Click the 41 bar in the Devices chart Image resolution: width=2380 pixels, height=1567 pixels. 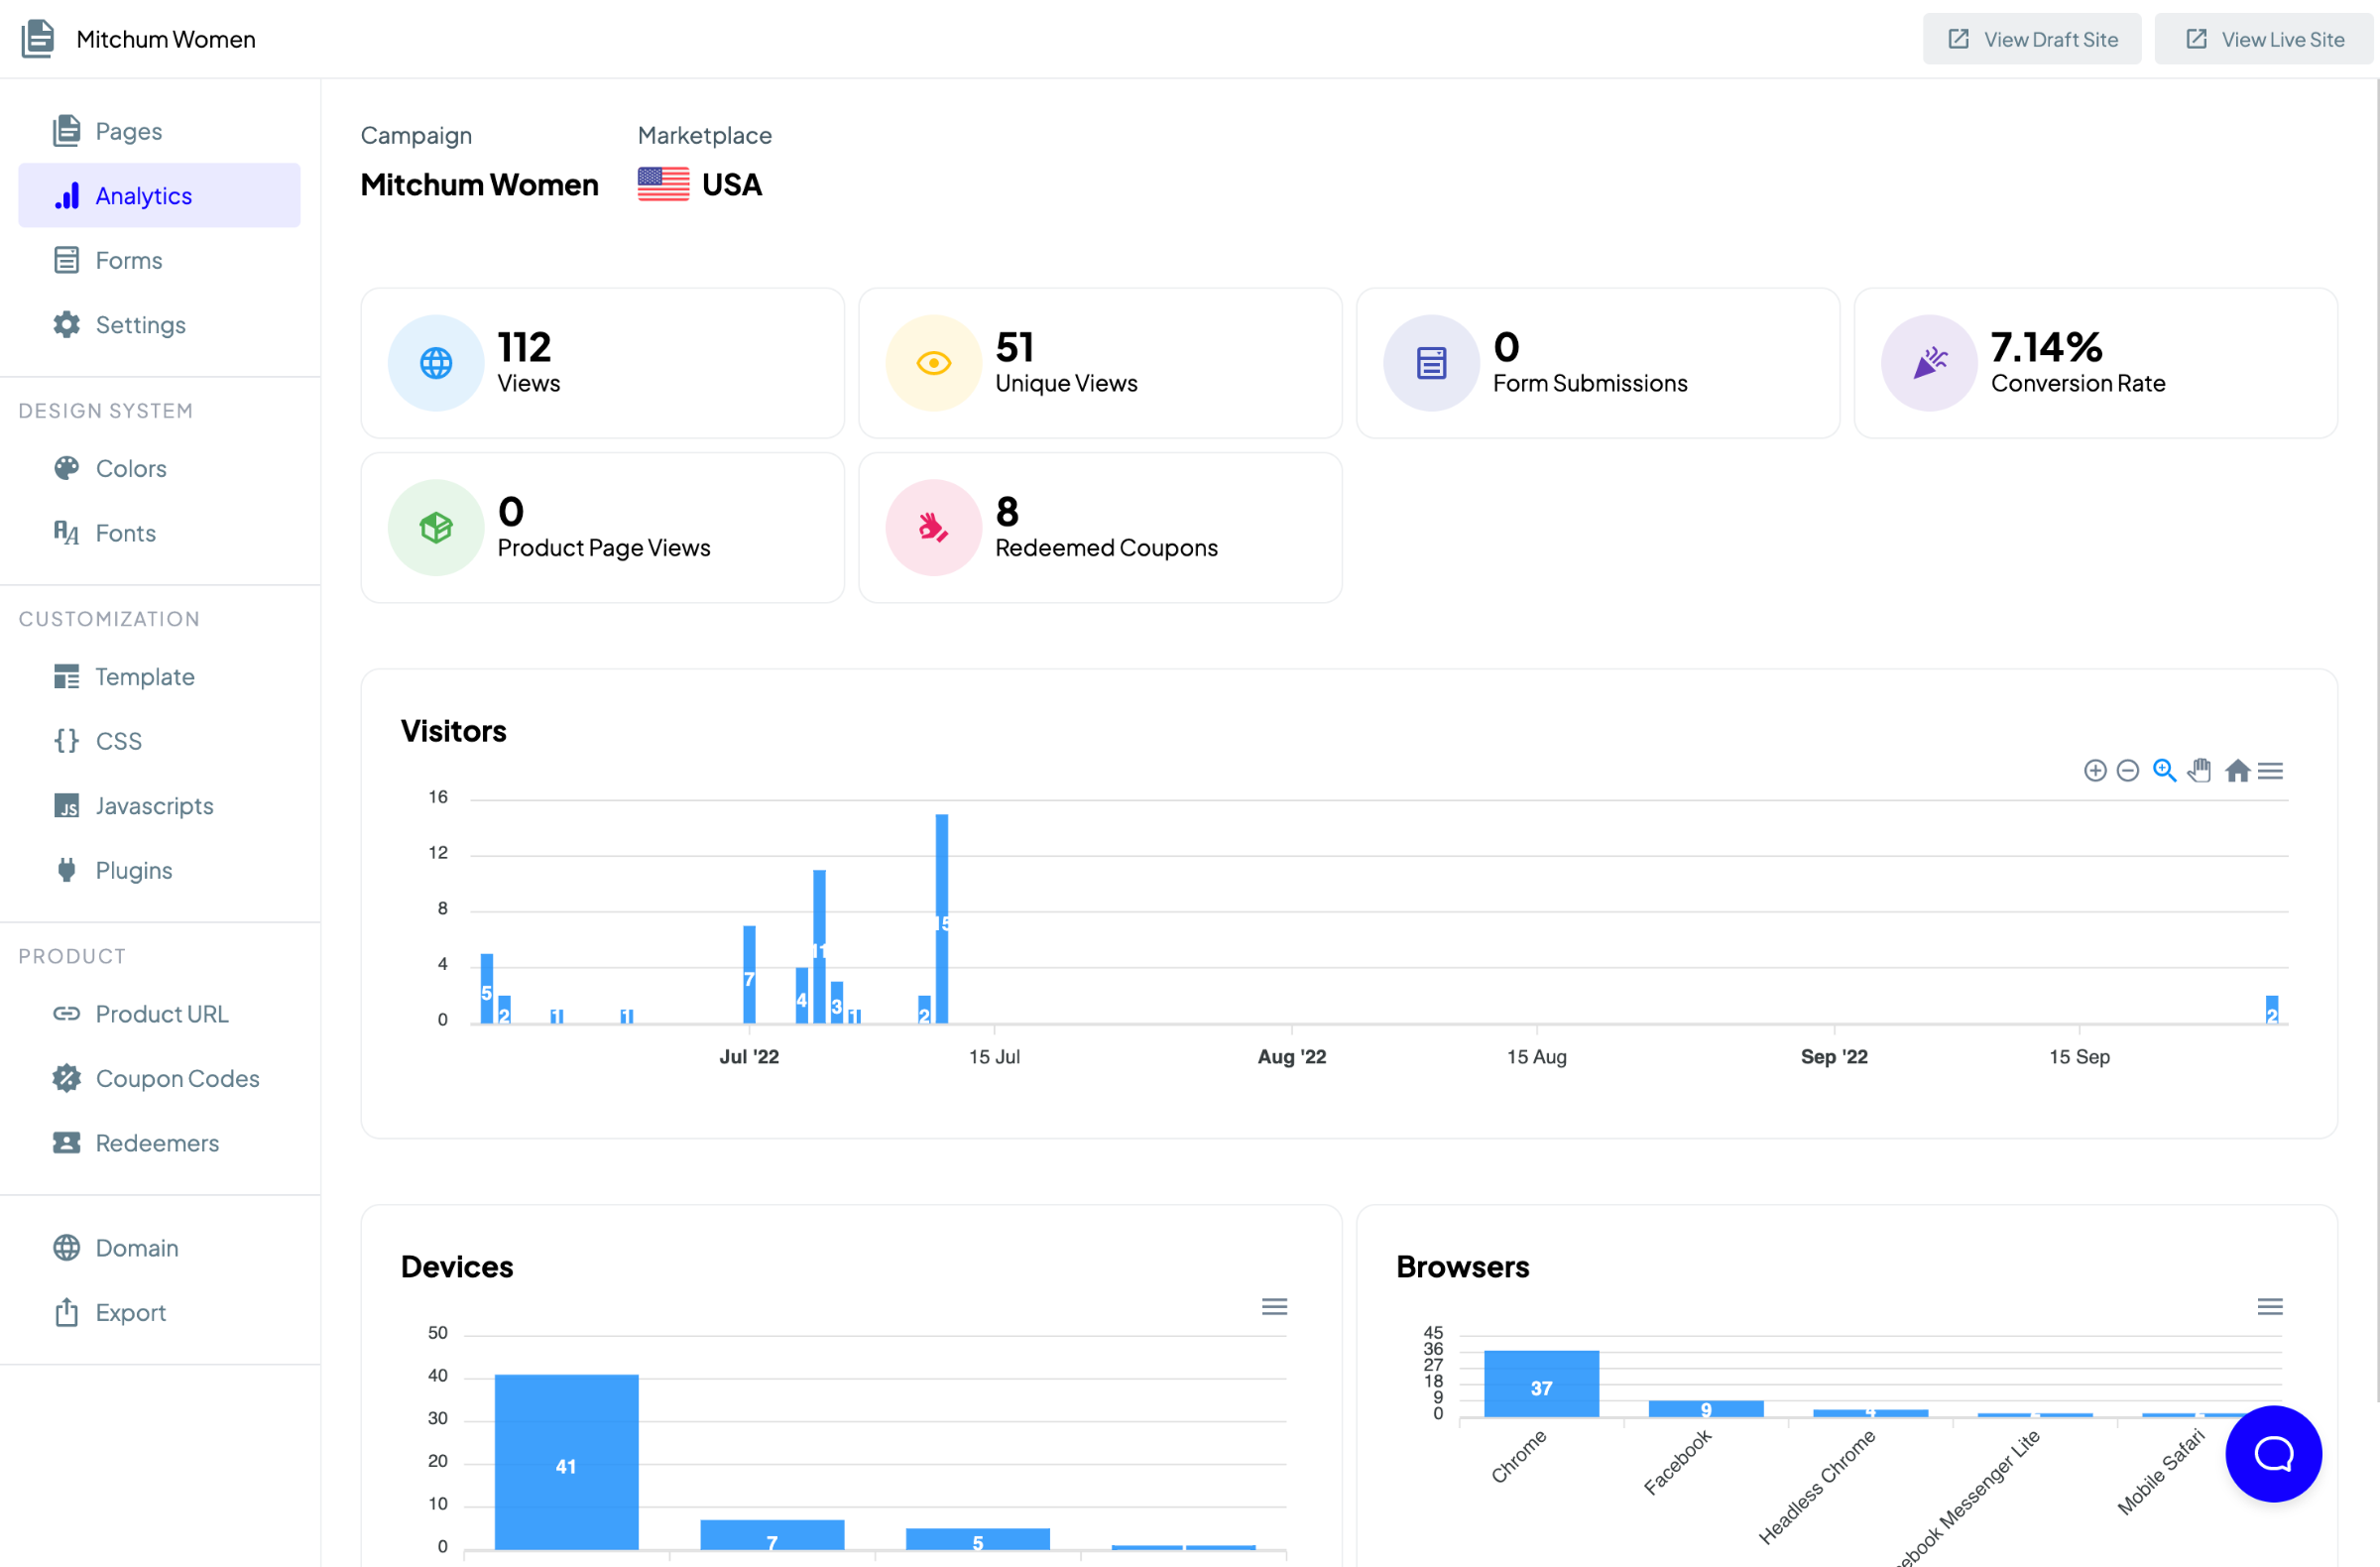(566, 1461)
